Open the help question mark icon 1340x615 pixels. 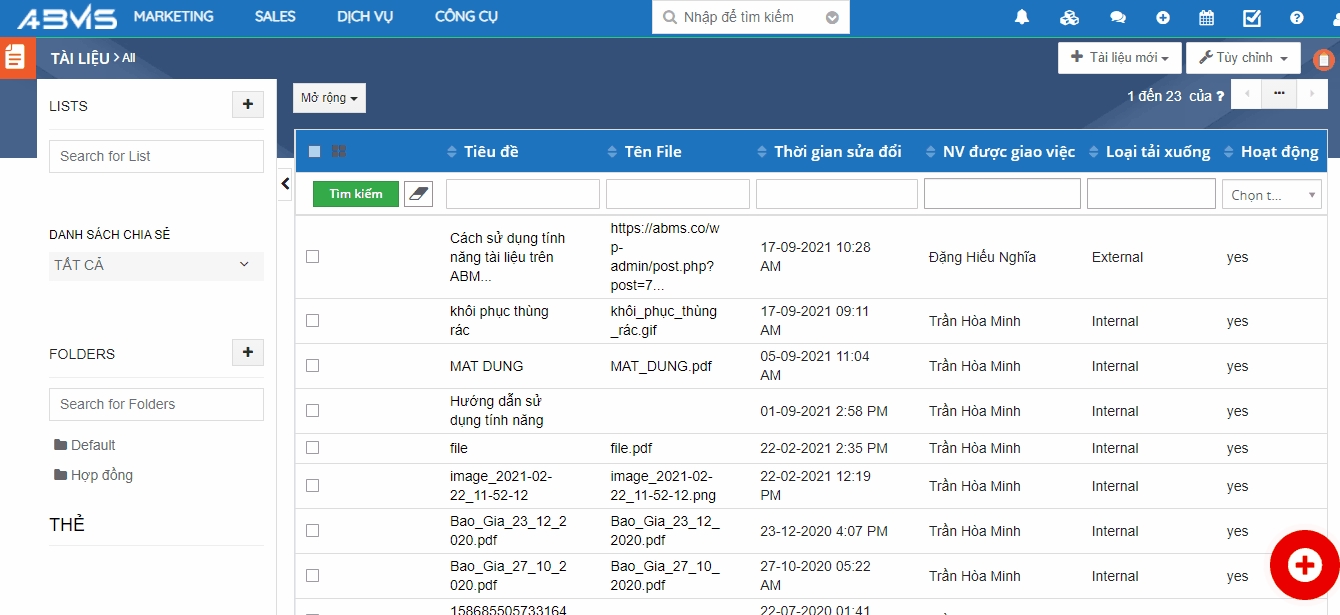click(x=1297, y=18)
